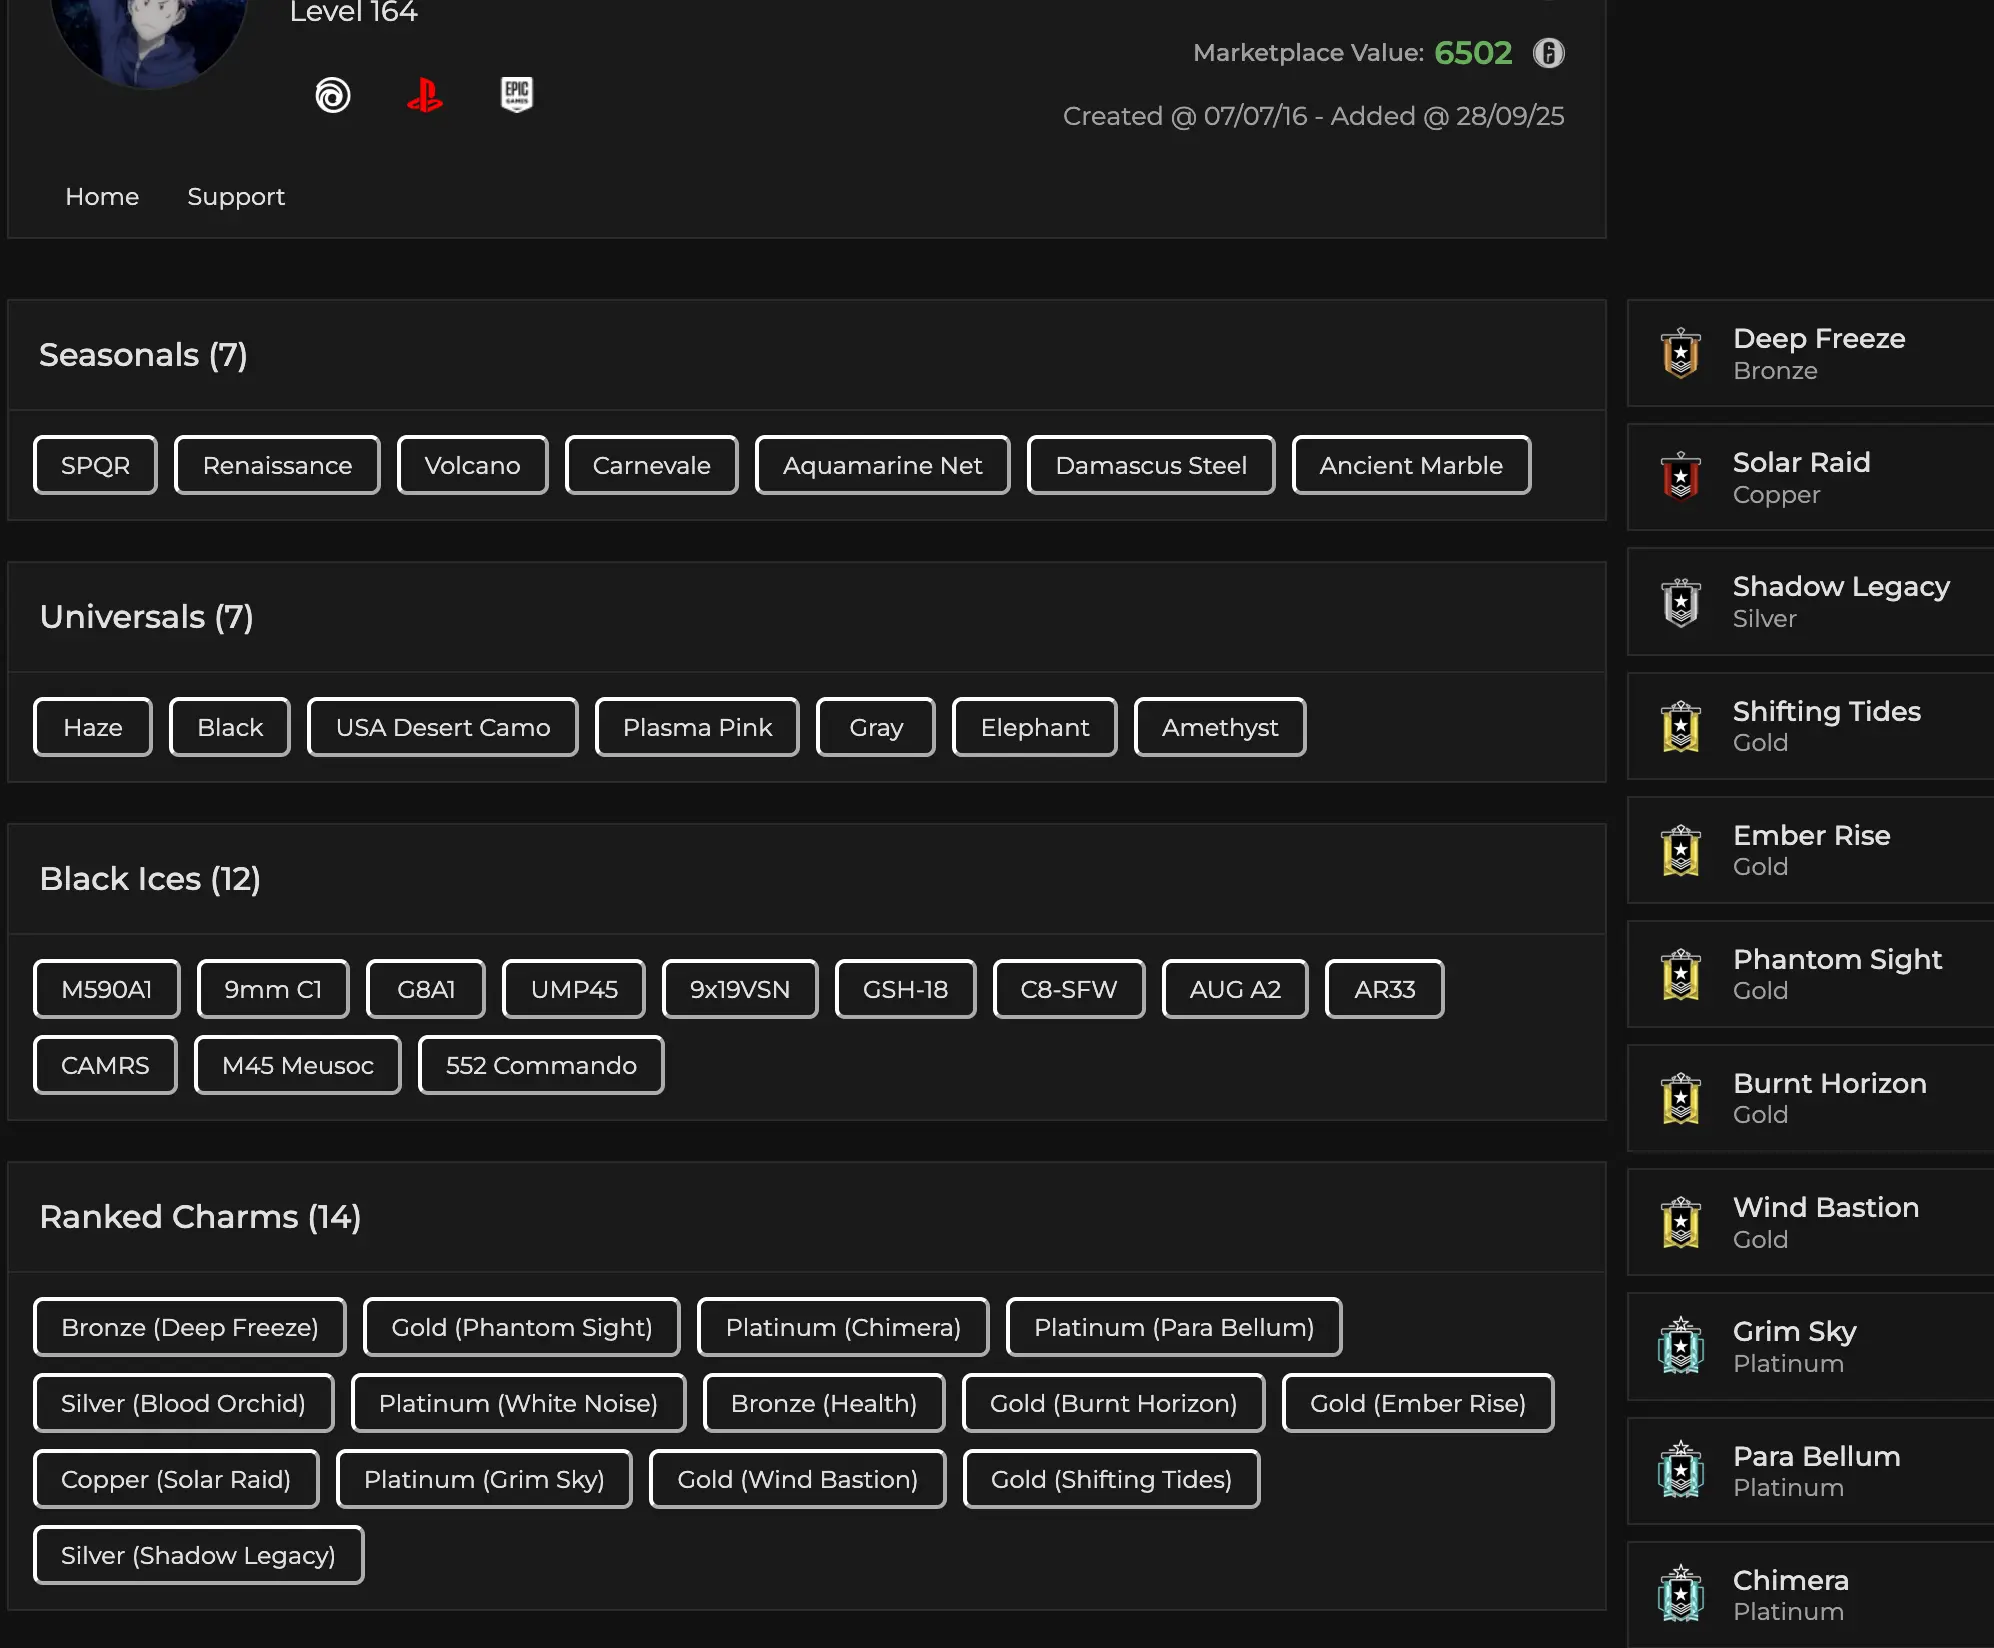Click the PlayStation platform icon
The image size is (1994, 1648).
[x=425, y=95]
